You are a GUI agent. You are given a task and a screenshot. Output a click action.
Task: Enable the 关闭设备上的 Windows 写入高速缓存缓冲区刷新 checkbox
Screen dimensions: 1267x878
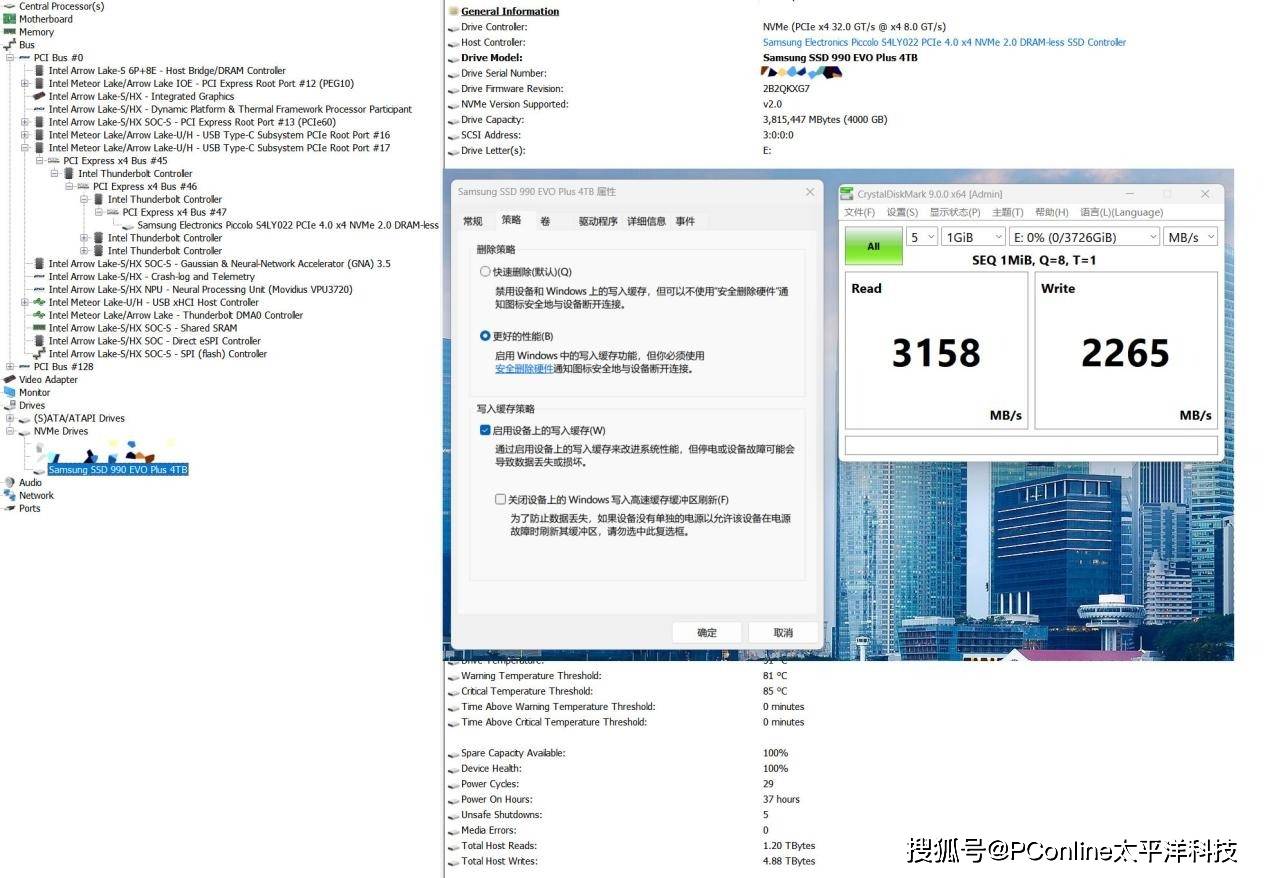tap(501, 500)
